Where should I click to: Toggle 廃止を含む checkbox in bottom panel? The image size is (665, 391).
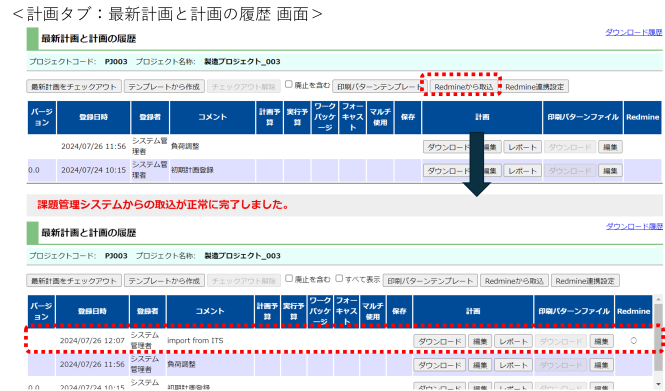point(289,279)
